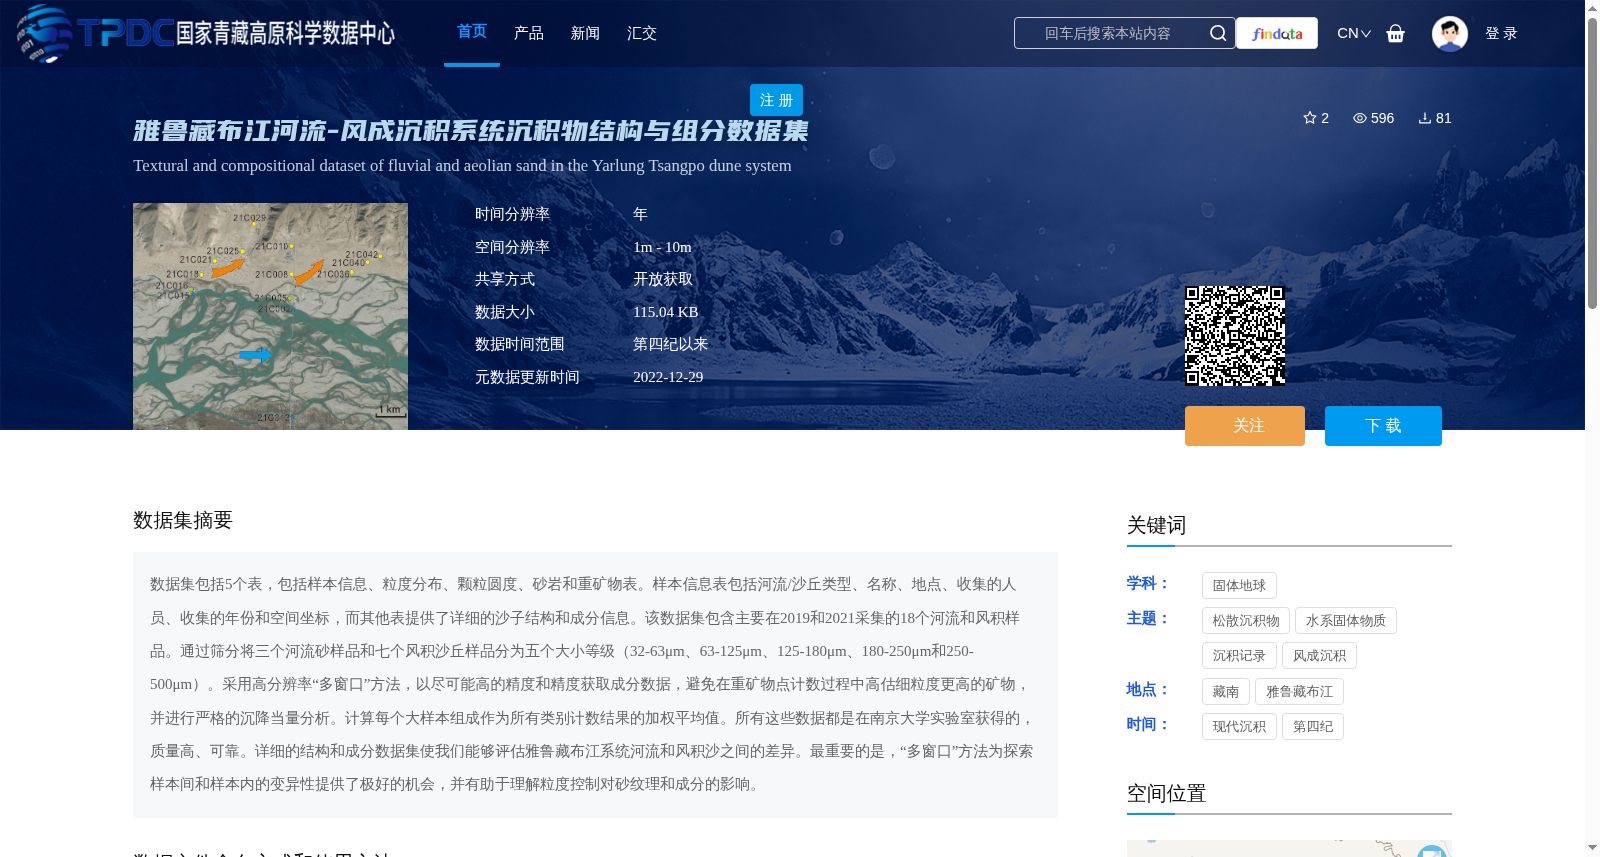1600x857 pixels.
Task: Open the shopping basket icon
Action: (1395, 33)
